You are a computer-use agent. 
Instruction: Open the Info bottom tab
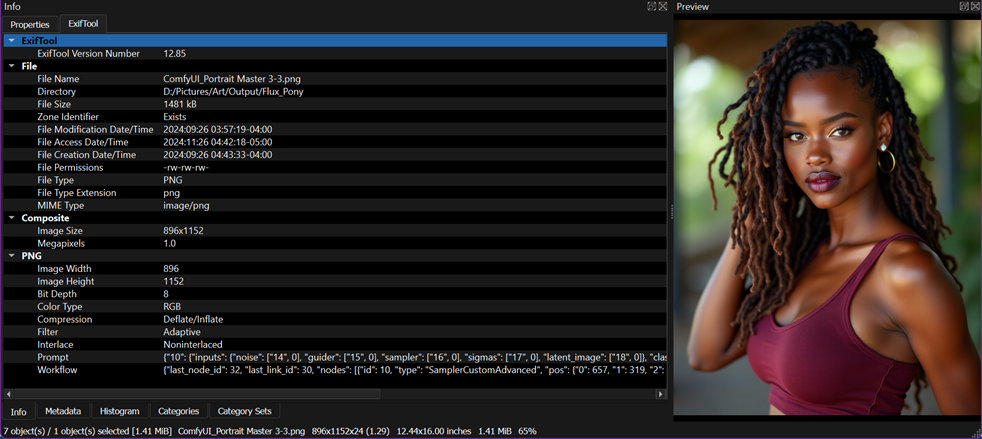[x=19, y=411]
